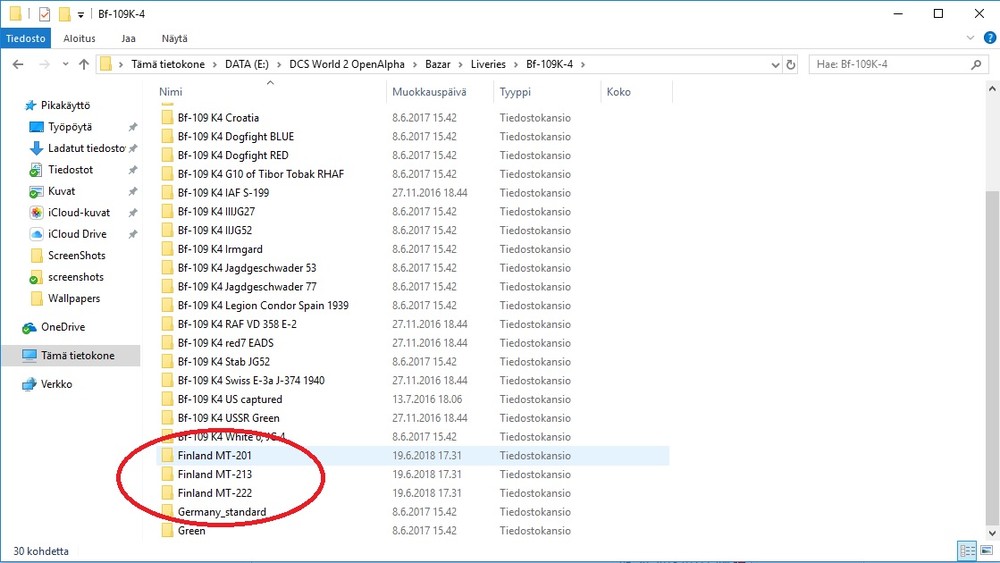Click the DCS World 2 OpenAlpha breadcrumb
Screen dimensions: 1000x563
click(347, 64)
